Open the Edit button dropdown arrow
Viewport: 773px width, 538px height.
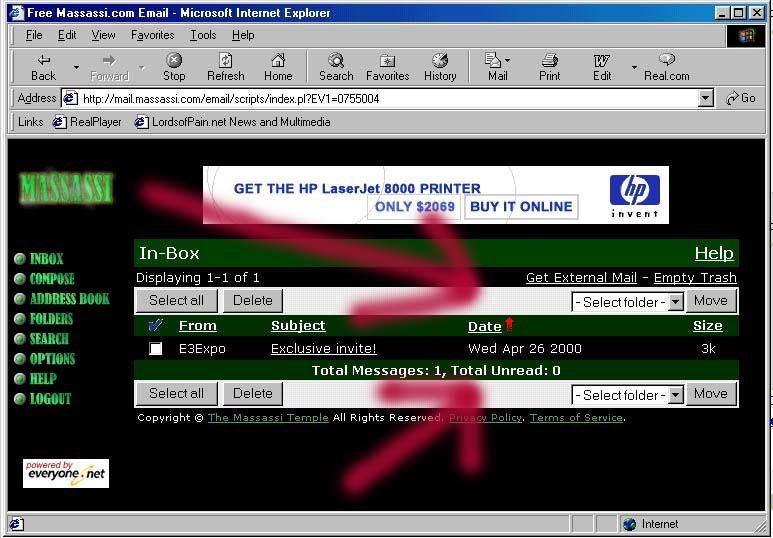634,68
